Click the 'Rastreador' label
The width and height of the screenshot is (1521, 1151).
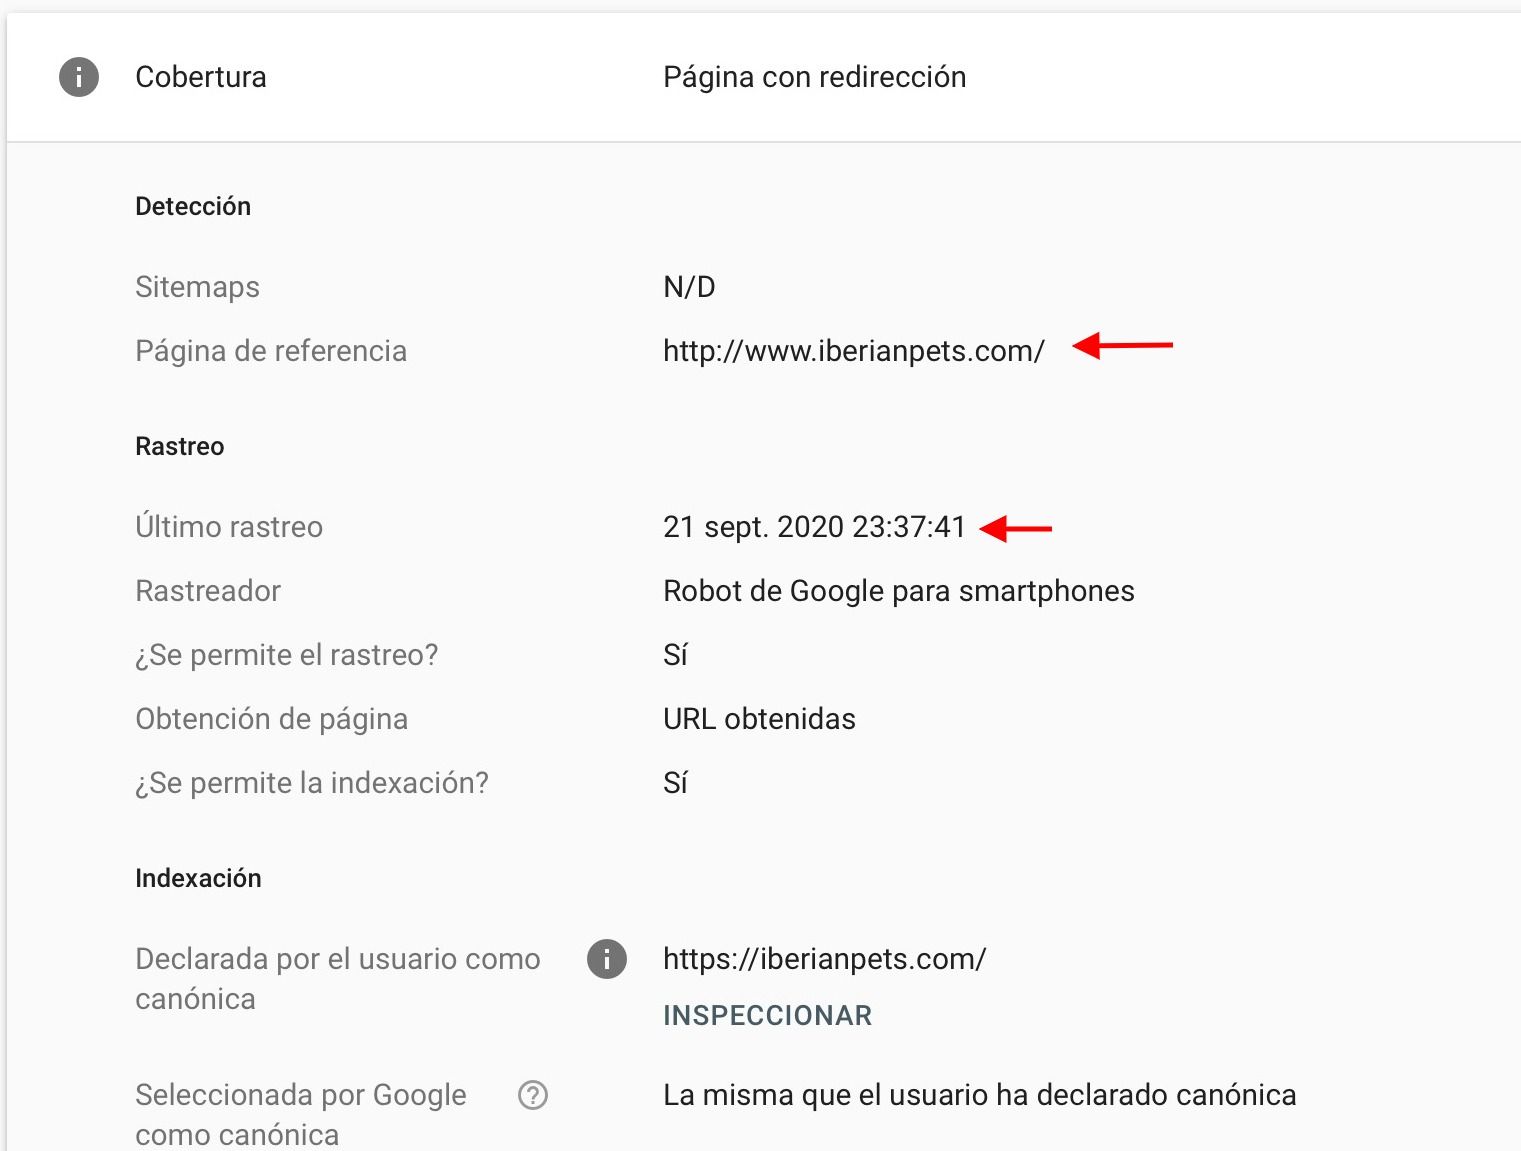(208, 591)
